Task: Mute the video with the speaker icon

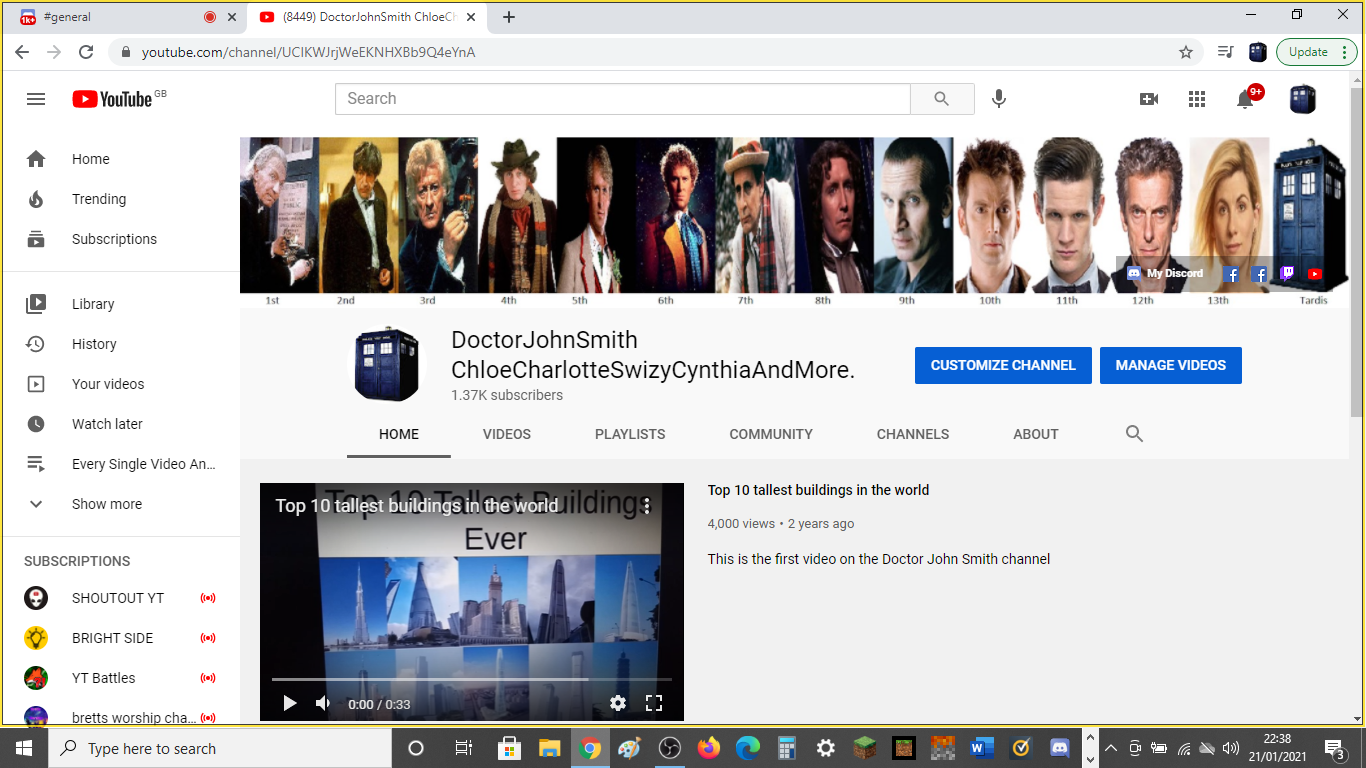Action: tap(323, 703)
